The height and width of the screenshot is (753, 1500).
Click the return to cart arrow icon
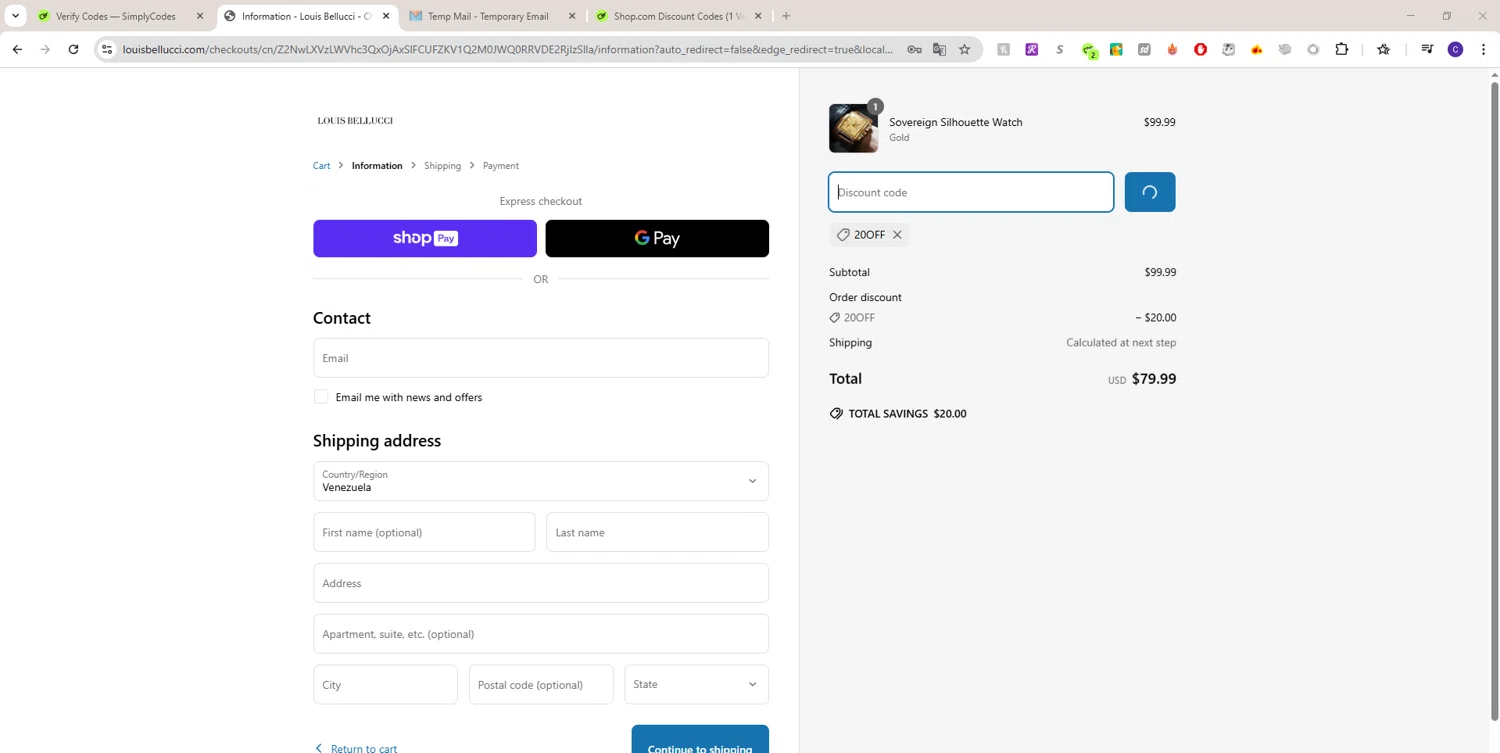coord(319,748)
